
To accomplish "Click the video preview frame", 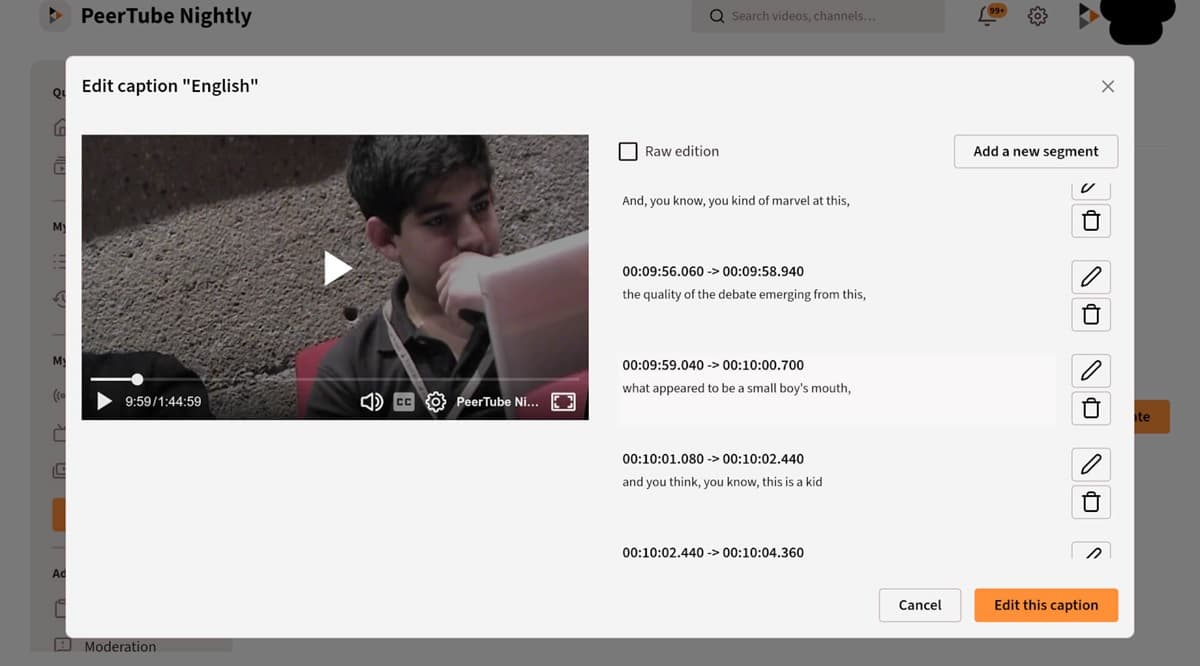I will click(335, 277).
